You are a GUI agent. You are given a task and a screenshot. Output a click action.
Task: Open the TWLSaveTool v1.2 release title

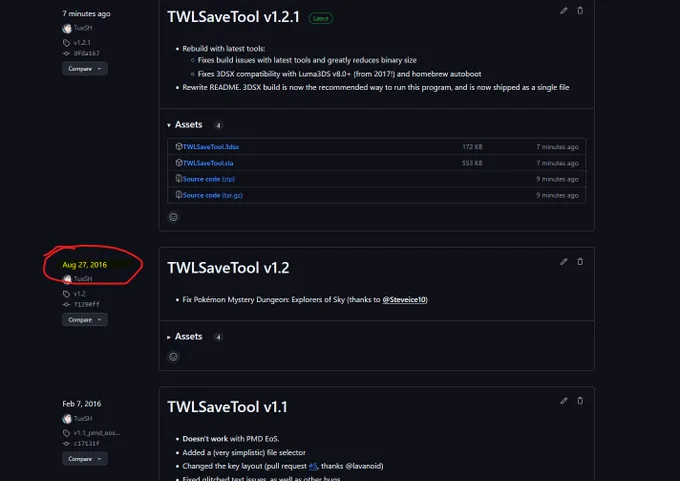(x=228, y=268)
